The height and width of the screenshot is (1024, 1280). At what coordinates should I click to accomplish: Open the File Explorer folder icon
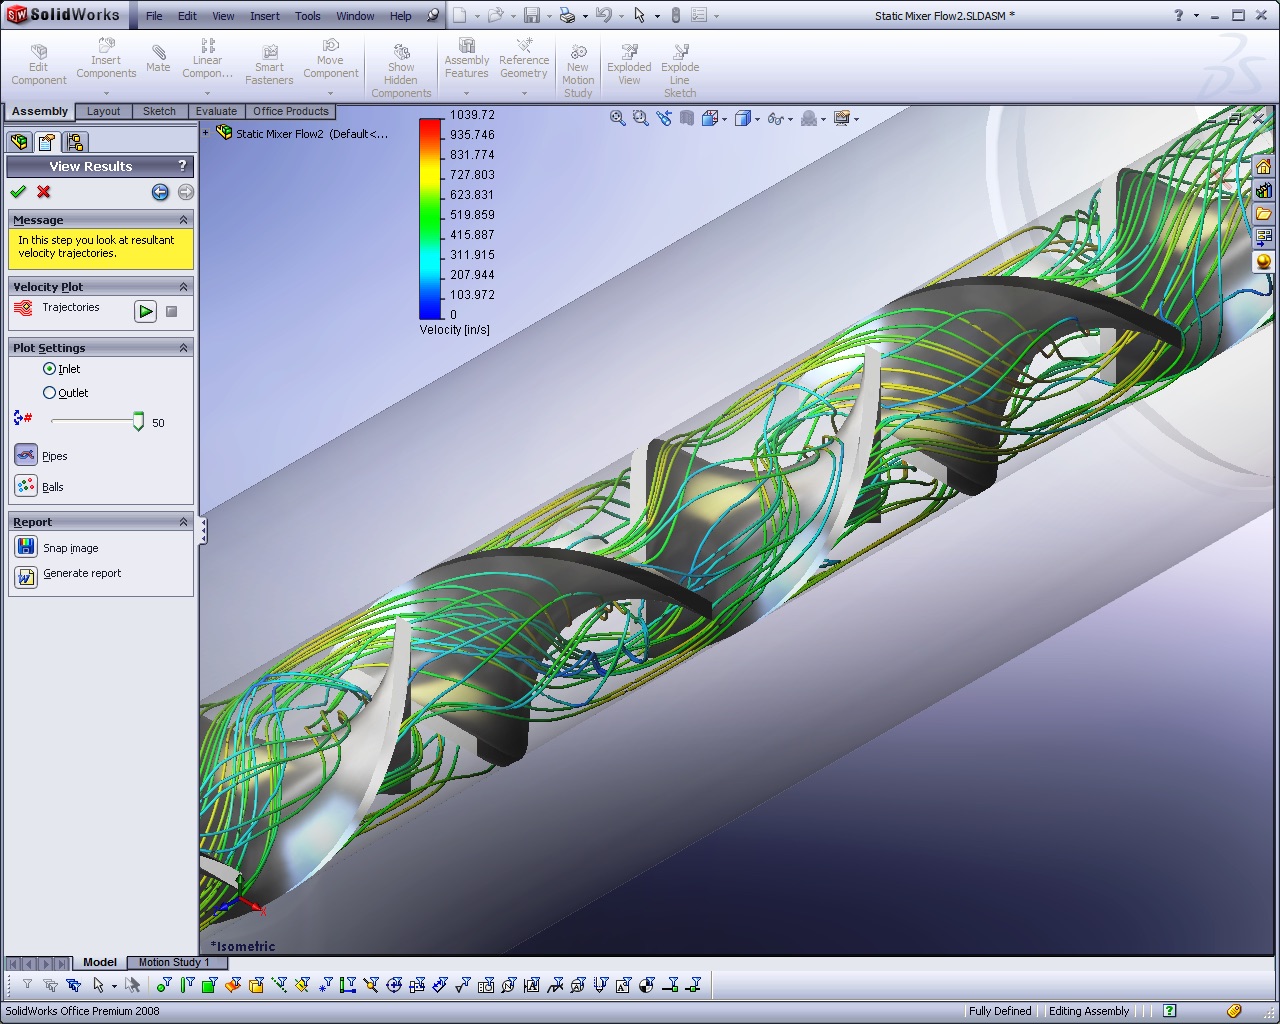[x=1264, y=214]
